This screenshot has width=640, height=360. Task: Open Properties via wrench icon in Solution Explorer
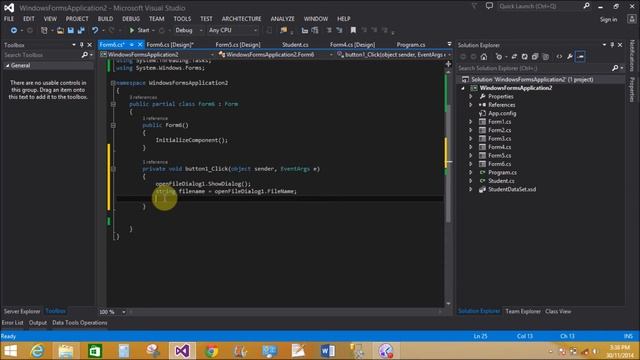[570, 57]
